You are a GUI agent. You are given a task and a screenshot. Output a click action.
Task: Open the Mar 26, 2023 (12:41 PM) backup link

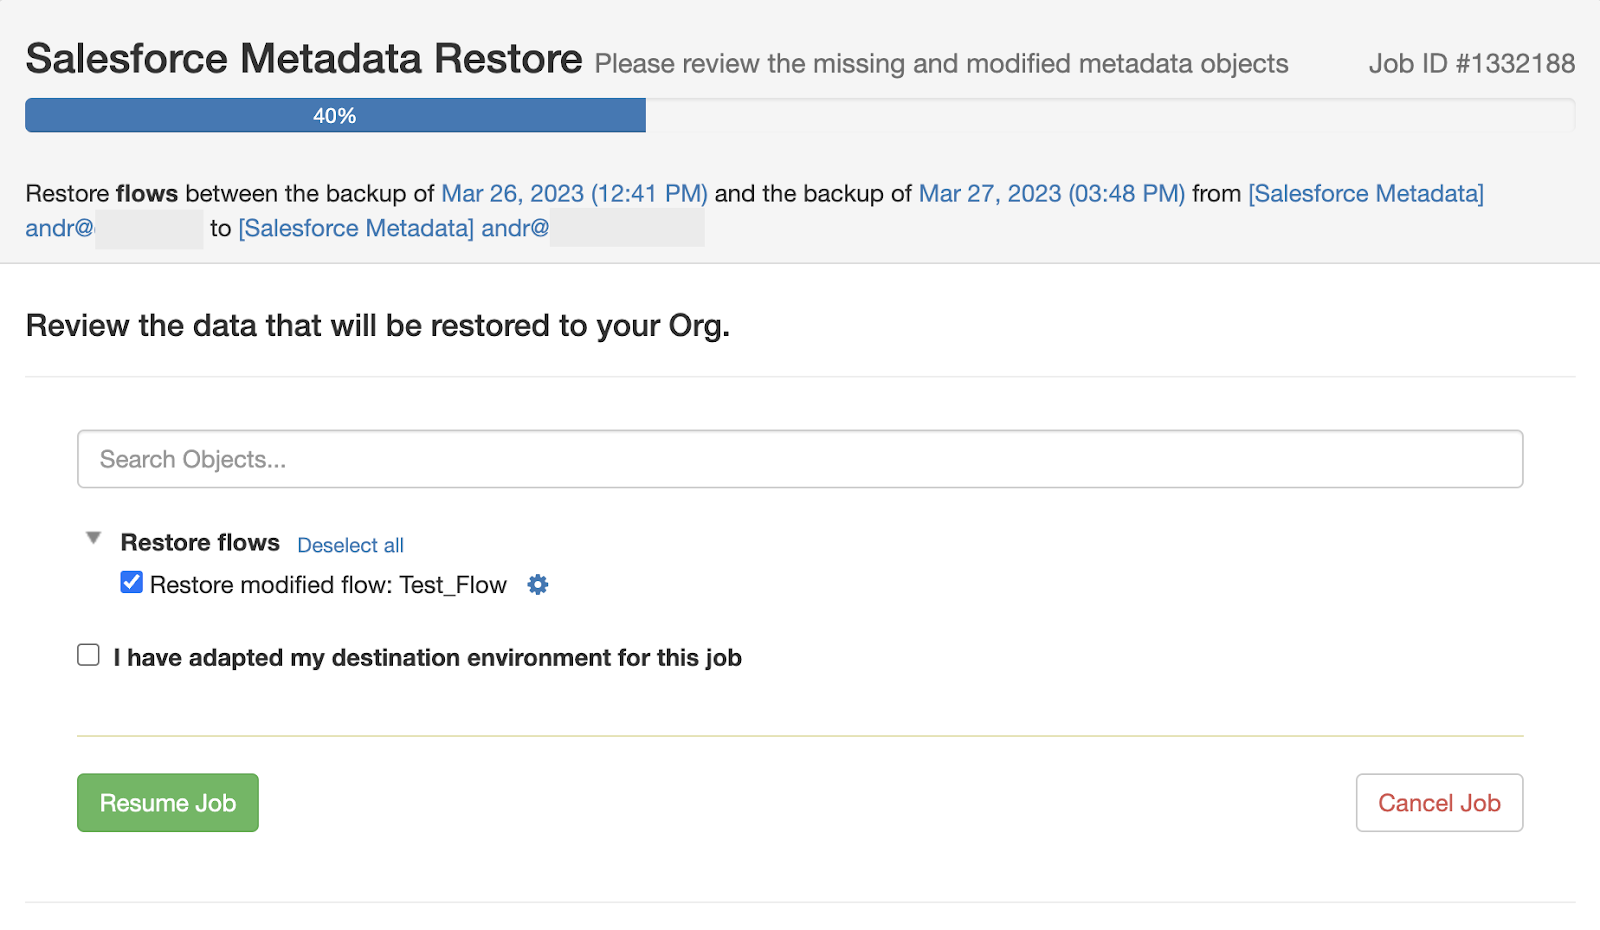tap(575, 193)
